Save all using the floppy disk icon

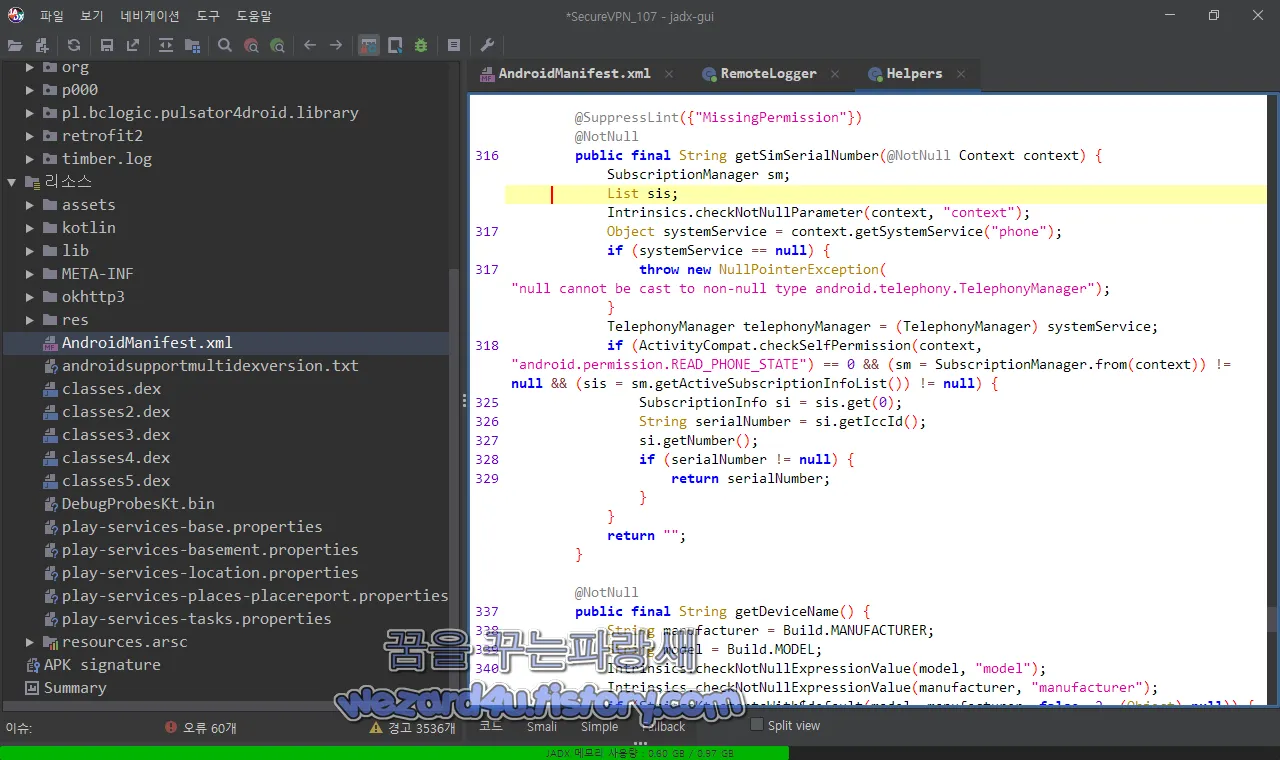tap(107, 45)
